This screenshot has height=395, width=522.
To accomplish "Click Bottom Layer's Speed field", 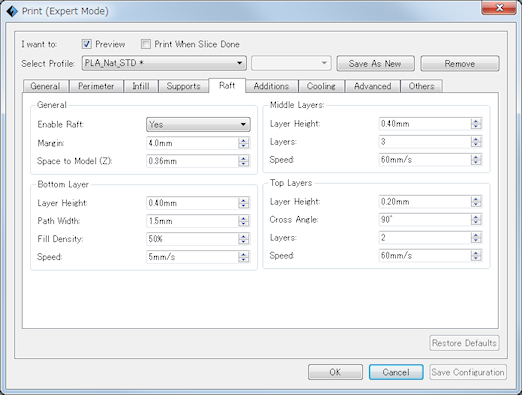I will pyautogui.click(x=192, y=257).
